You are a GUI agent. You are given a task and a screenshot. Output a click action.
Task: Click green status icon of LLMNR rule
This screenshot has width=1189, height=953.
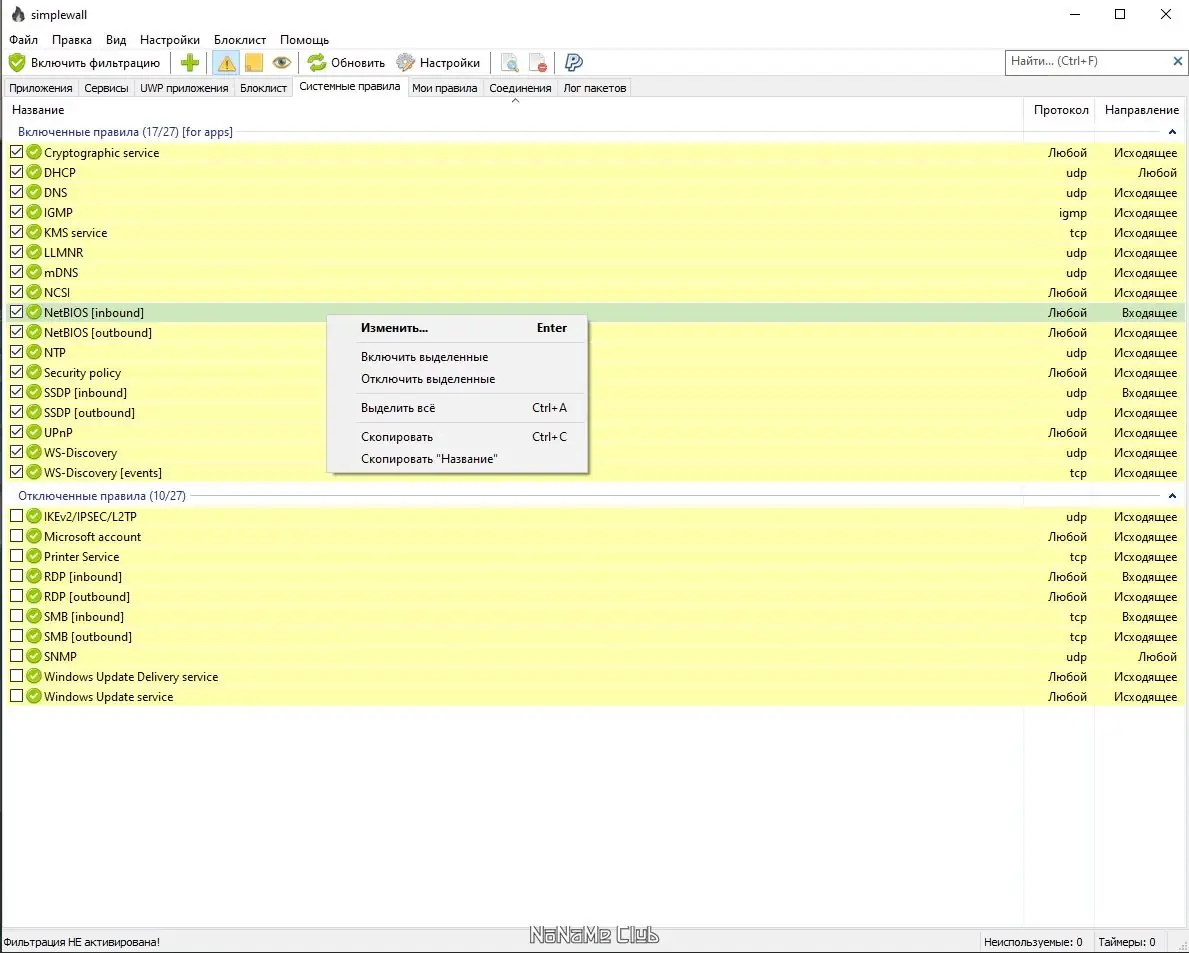pos(33,252)
